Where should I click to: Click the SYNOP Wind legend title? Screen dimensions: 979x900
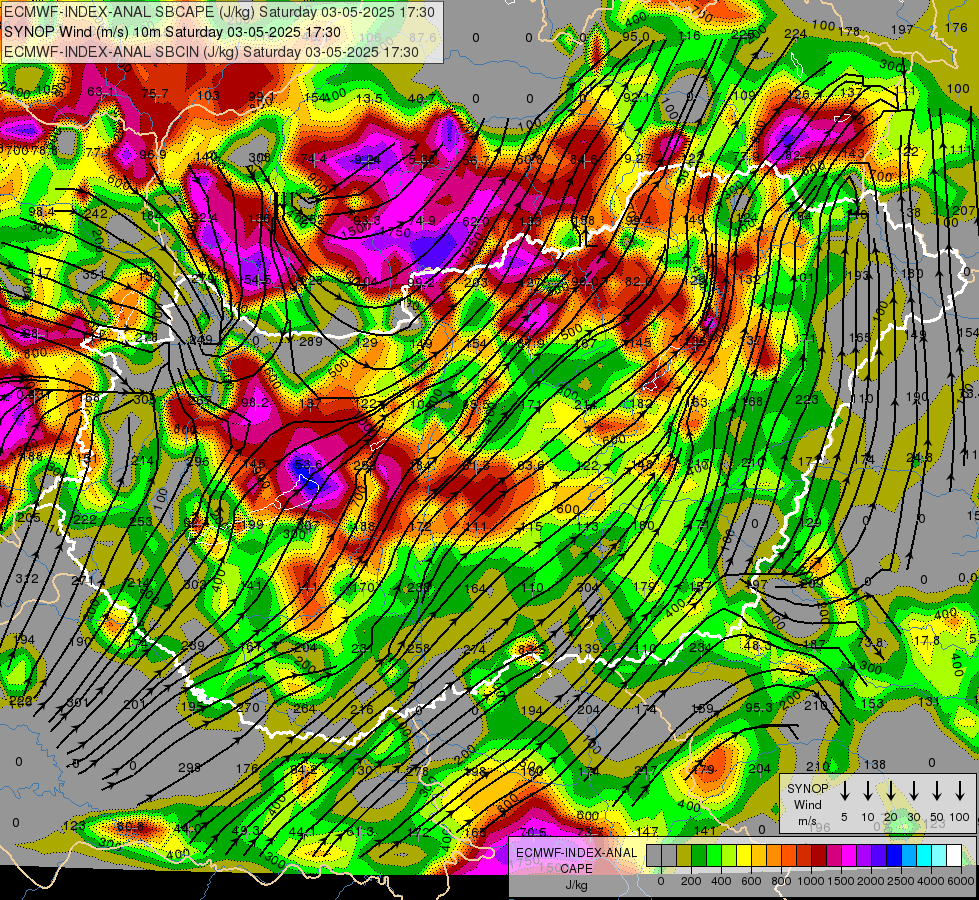click(807, 796)
